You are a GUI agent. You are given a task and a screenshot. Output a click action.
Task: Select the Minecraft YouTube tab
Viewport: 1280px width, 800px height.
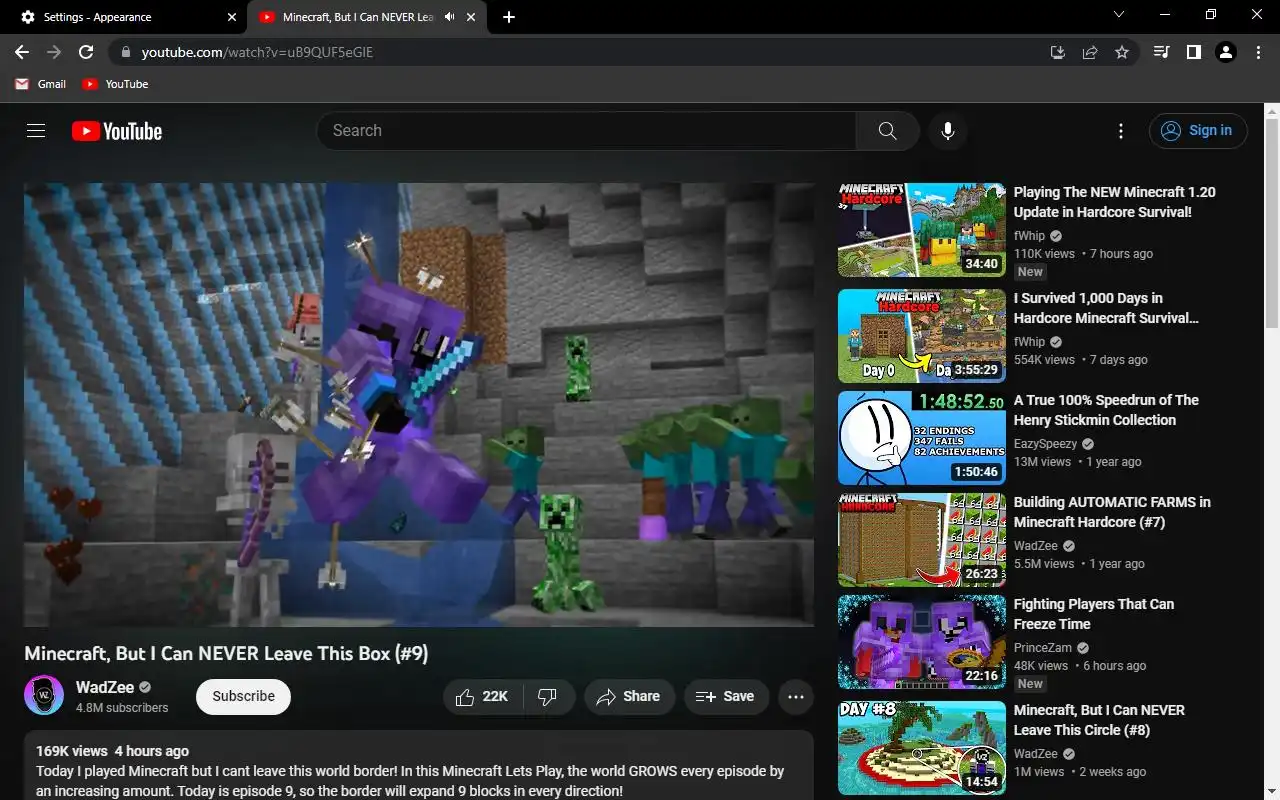coord(366,17)
